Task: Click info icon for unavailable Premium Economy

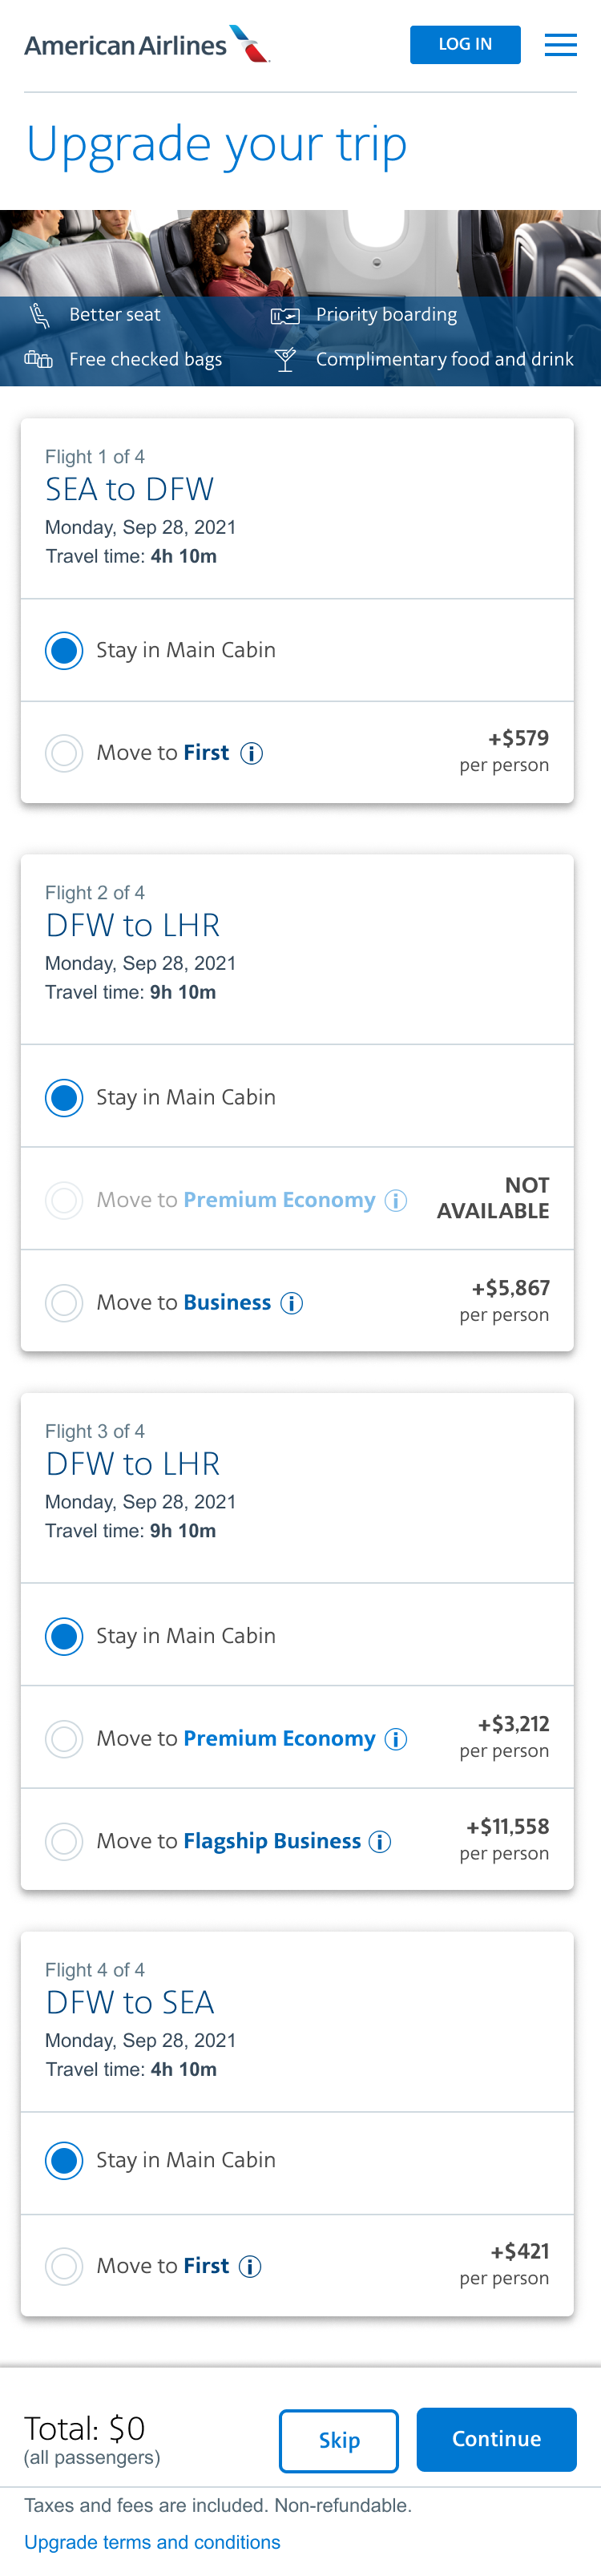Action: pyautogui.click(x=396, y=1200)
